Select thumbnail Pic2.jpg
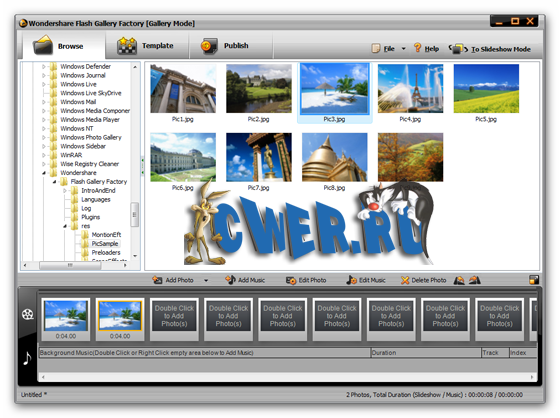Viewport: 560px width, 418px height. [x=259, y=89]
